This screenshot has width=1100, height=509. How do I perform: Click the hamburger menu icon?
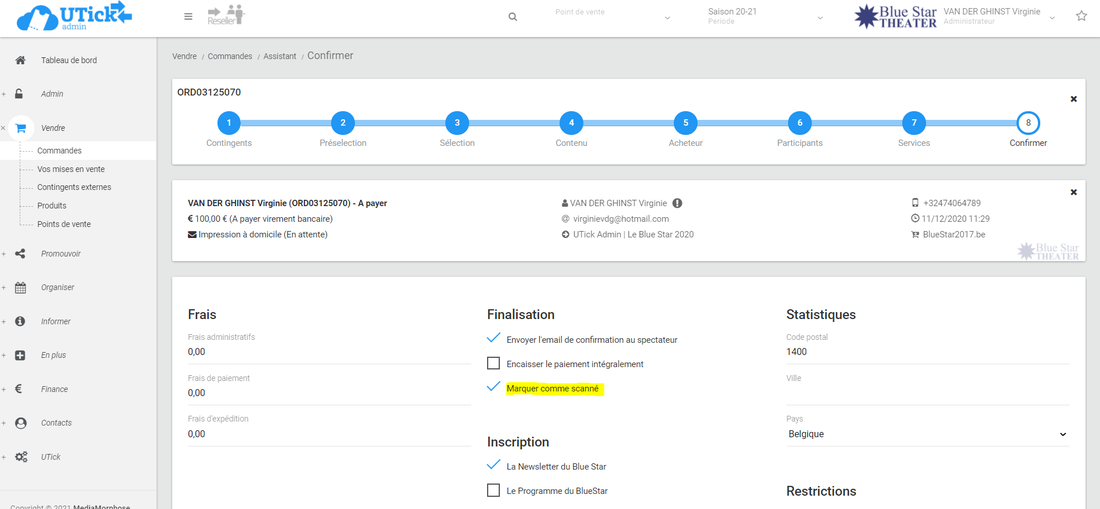(189, 17)
